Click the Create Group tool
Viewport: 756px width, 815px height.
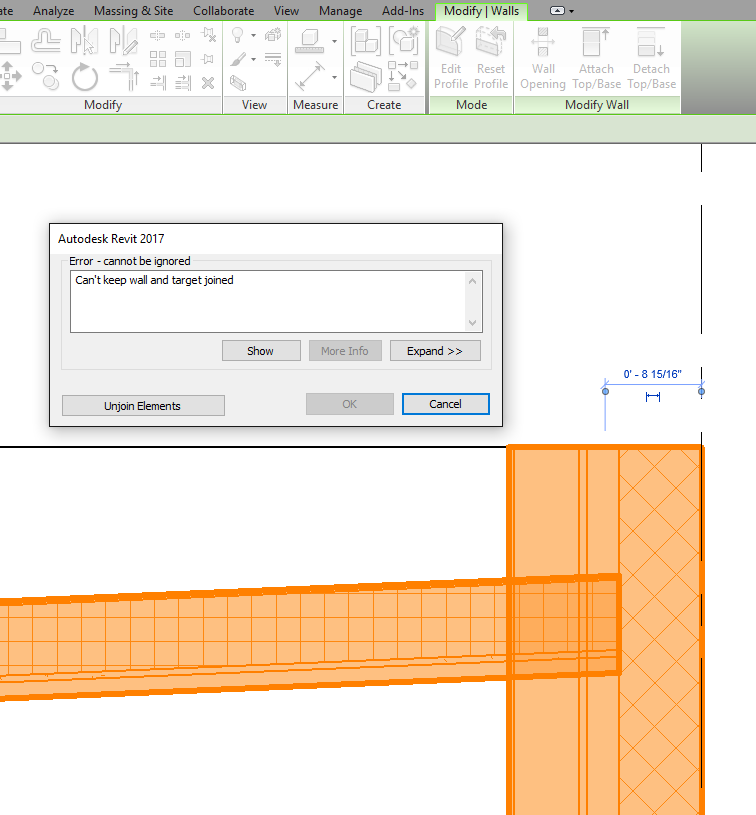coord(404,41)
